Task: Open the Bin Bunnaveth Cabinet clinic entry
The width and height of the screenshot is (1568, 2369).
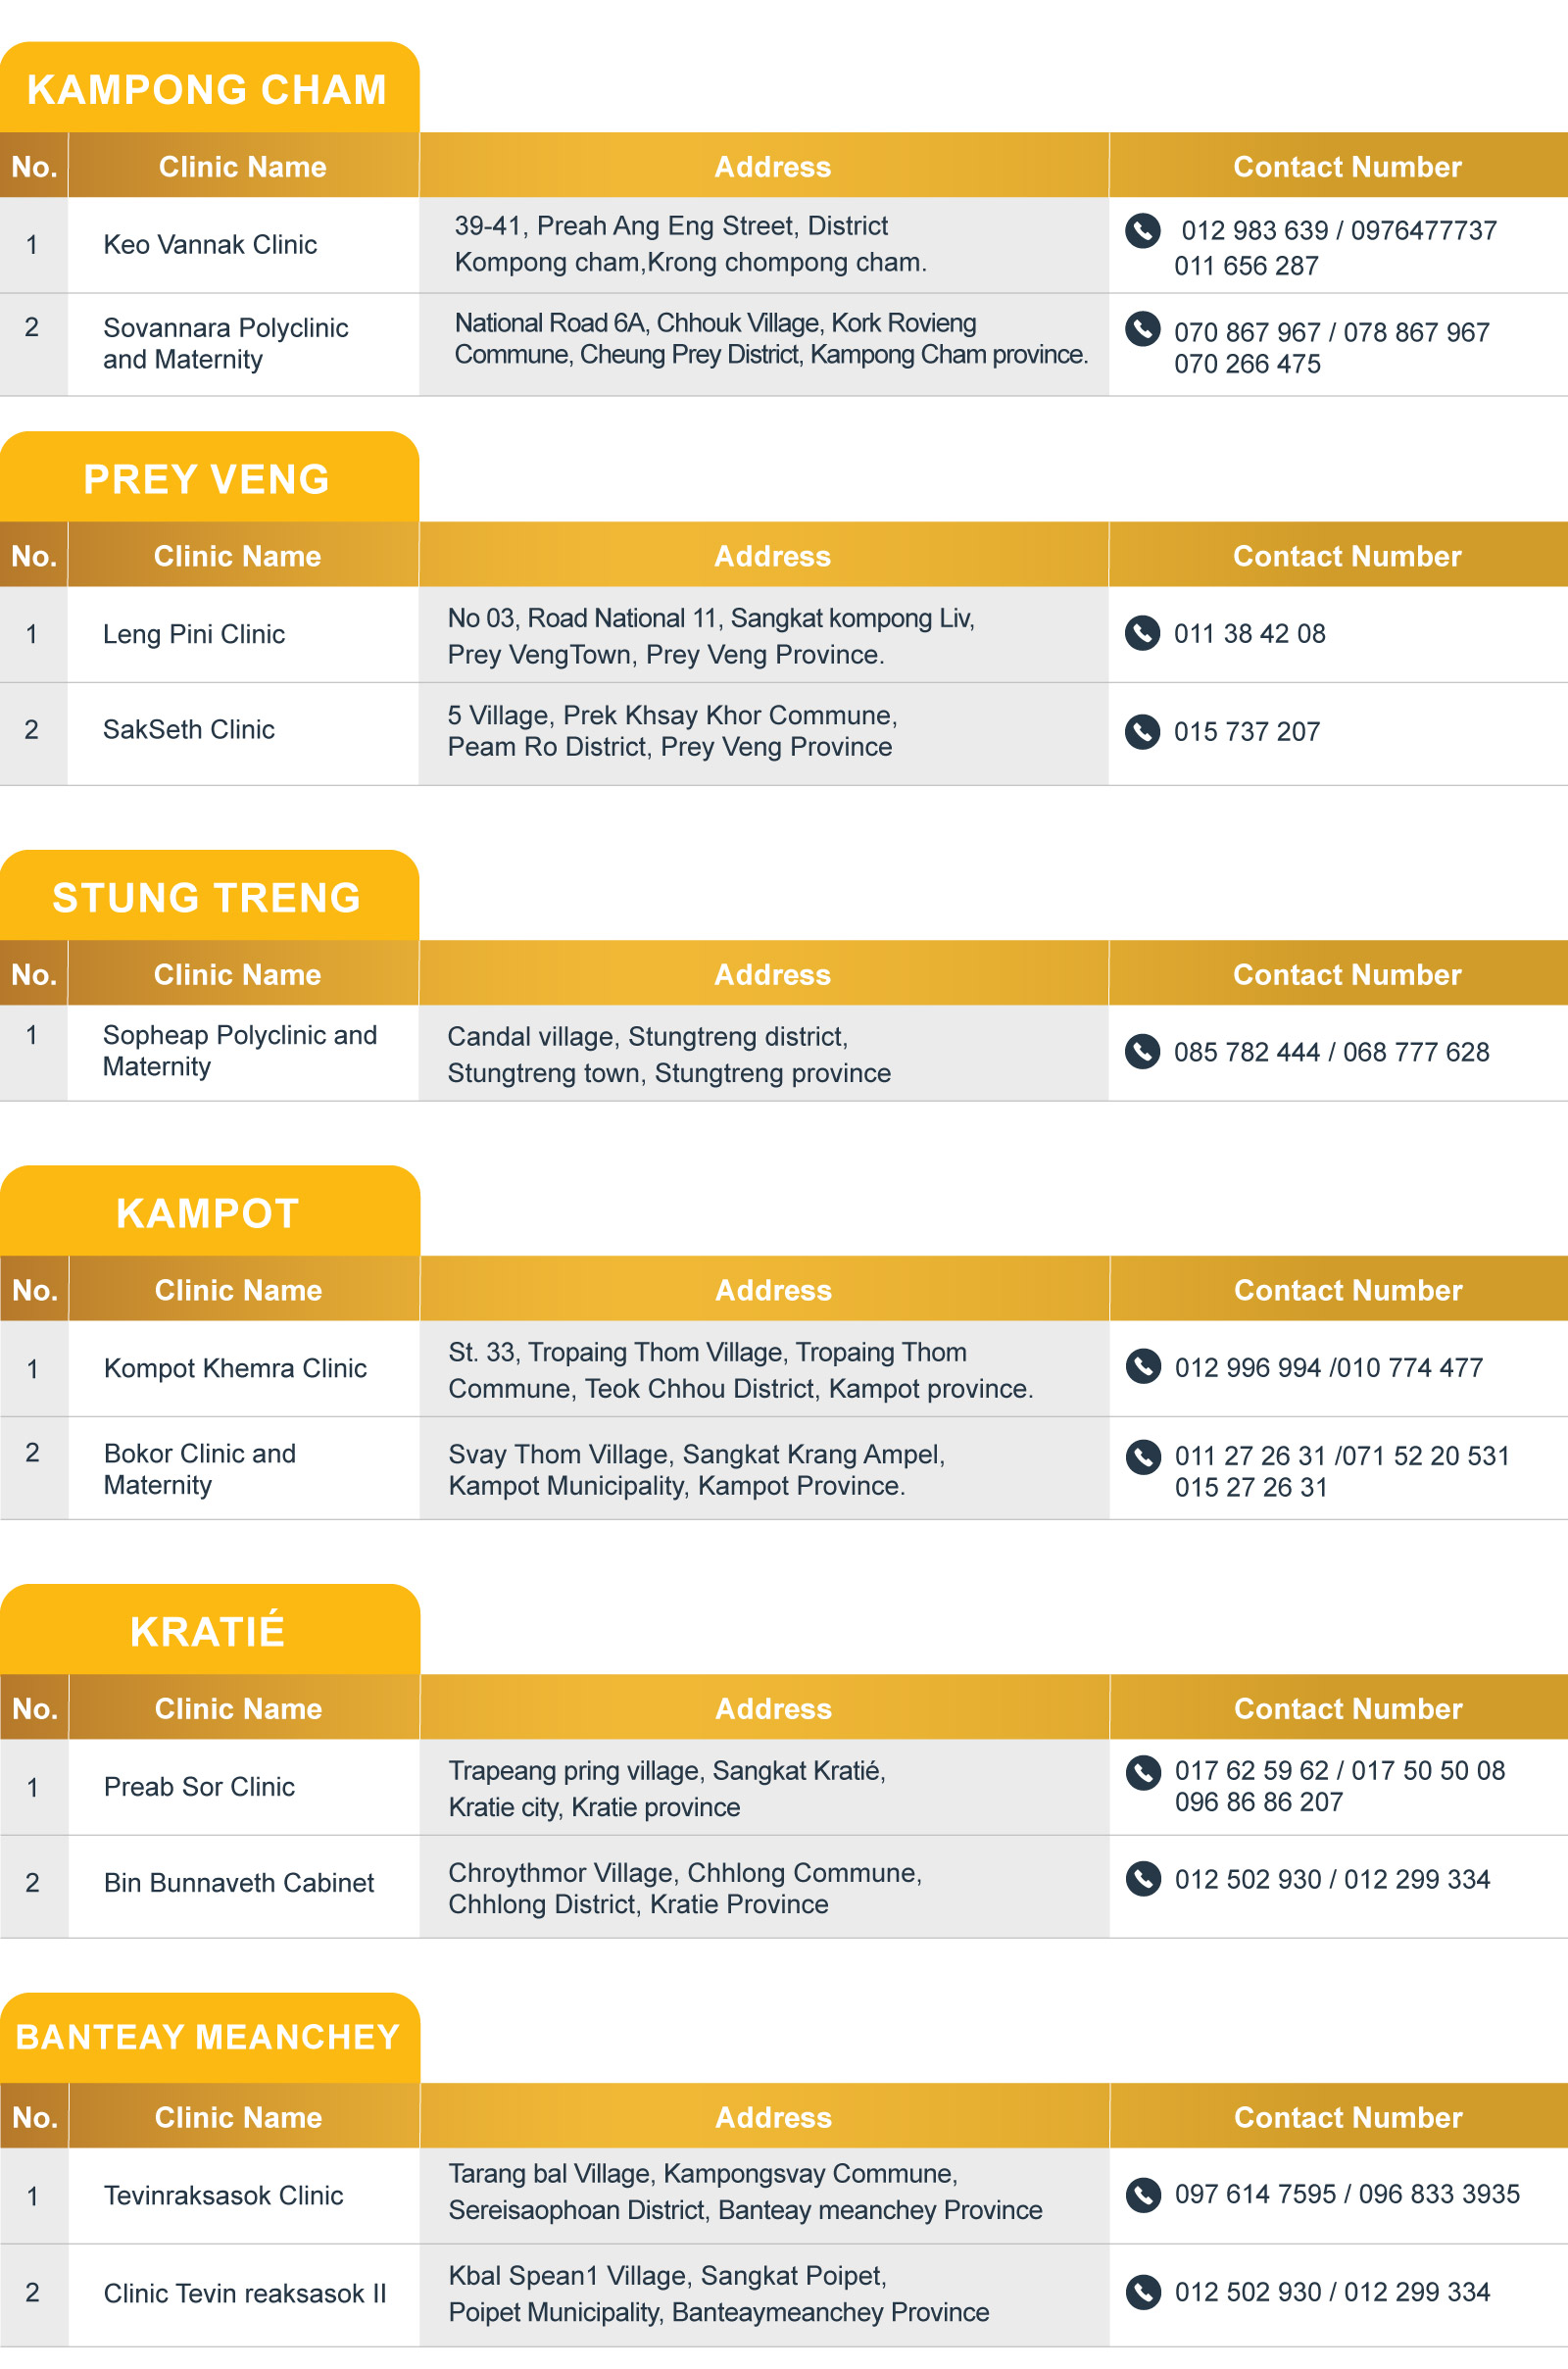Action: 239,1882
